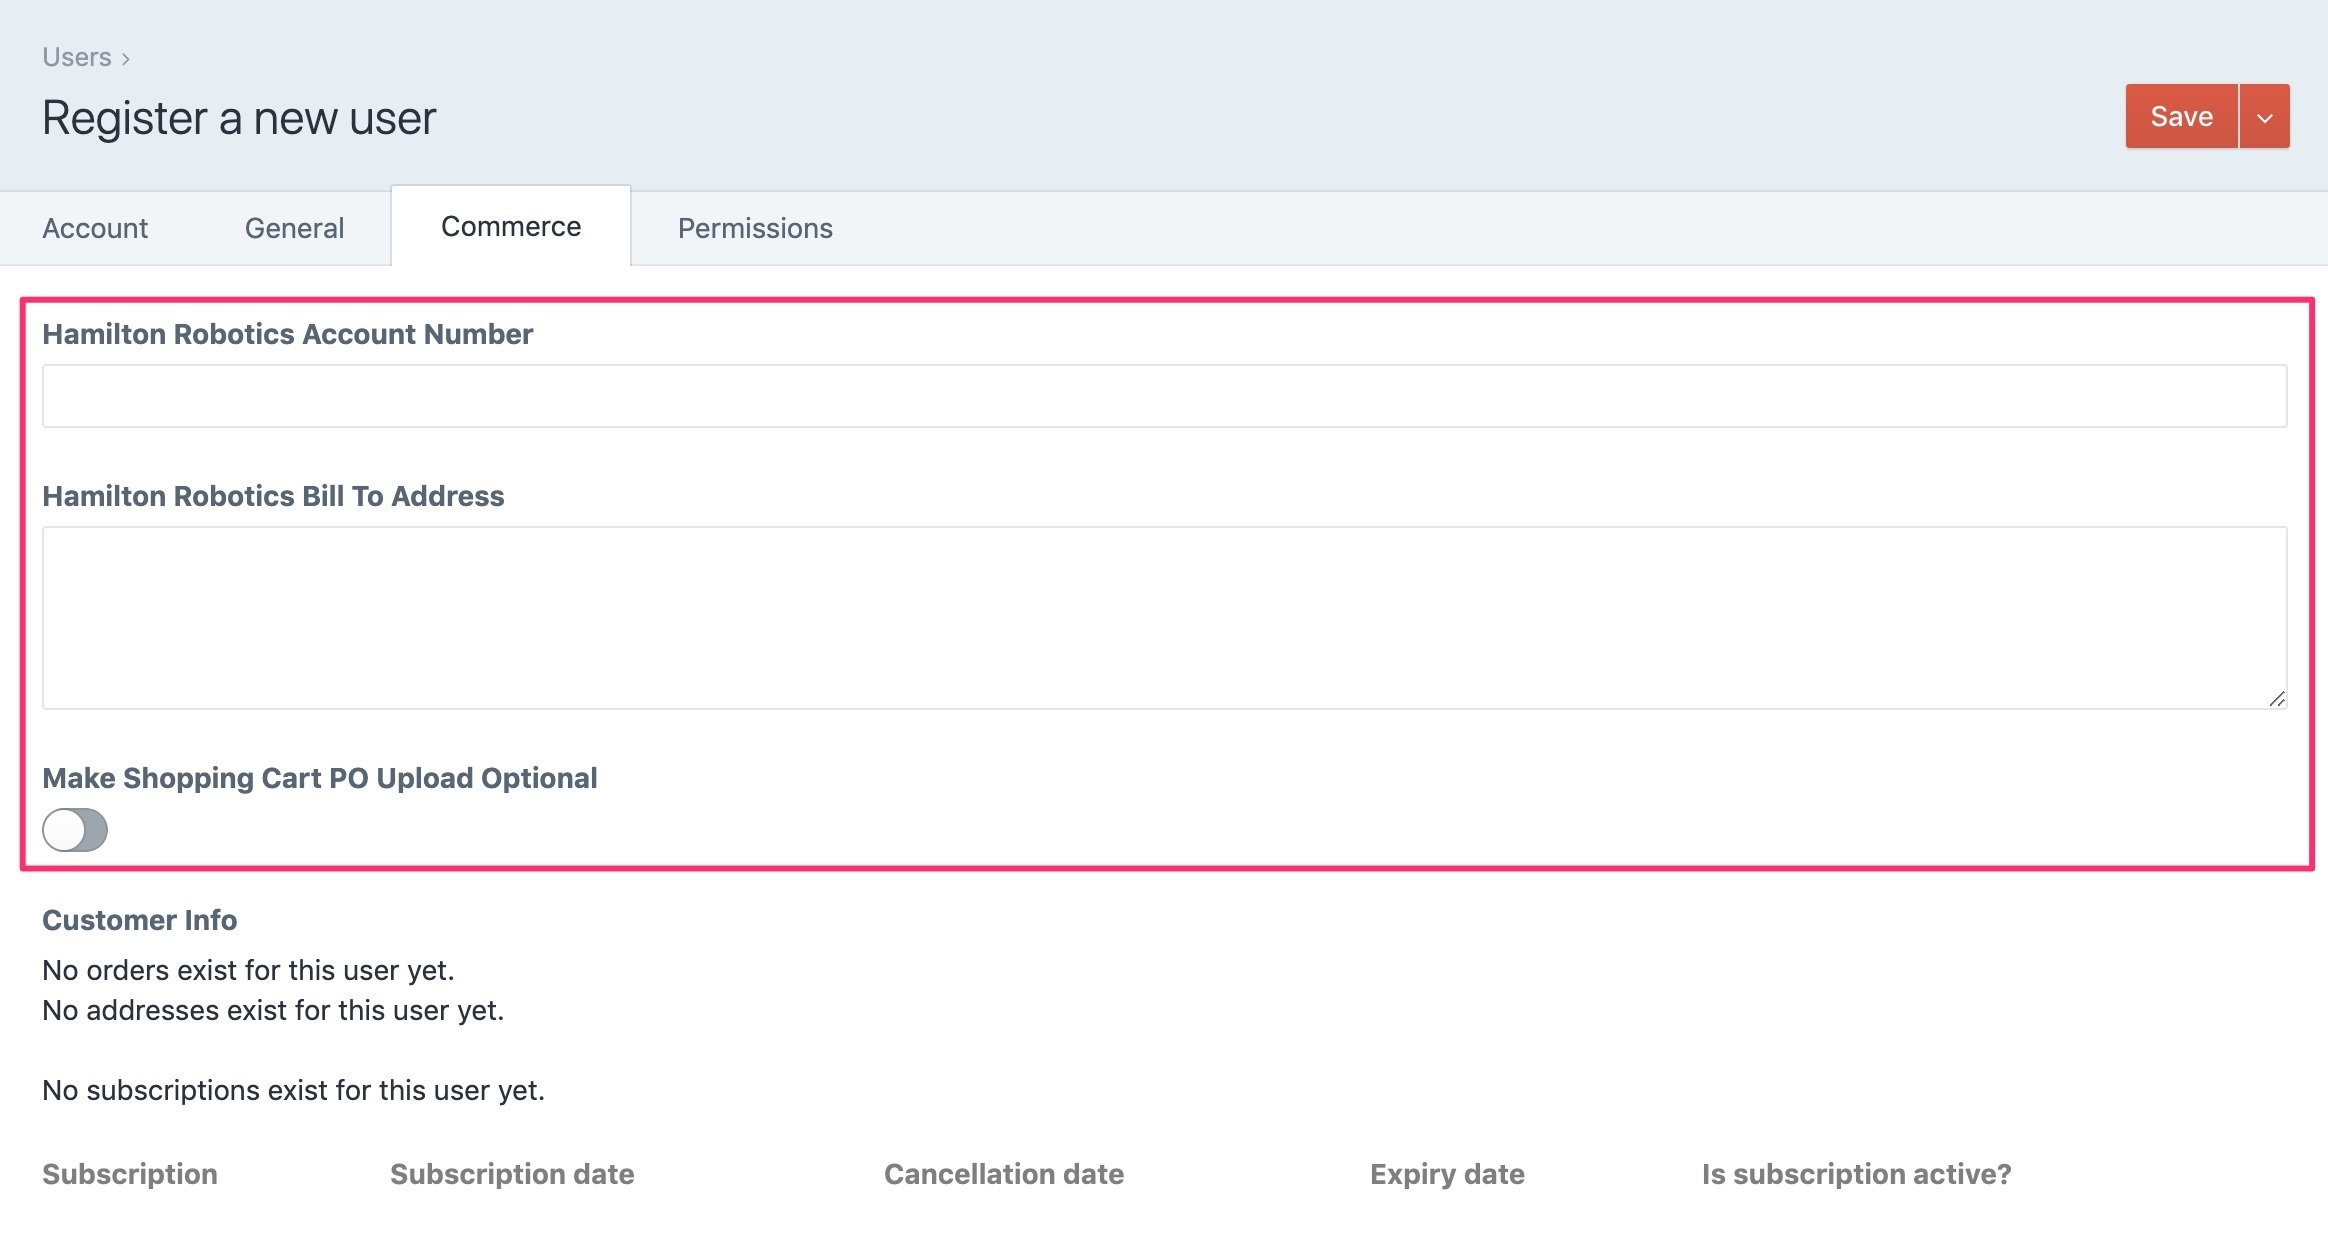2328x1250 pixels.
Task: Click the Subscription date column header
Action: 512,1174
